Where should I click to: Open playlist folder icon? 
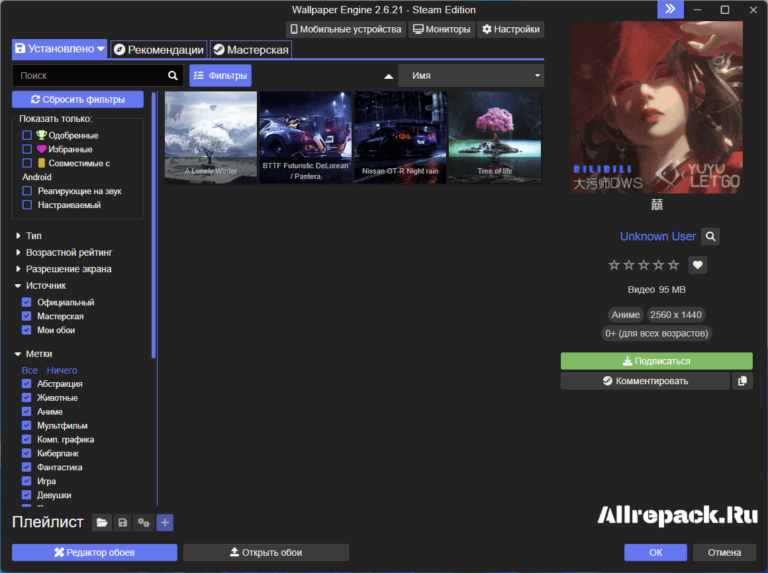(102, 523)
